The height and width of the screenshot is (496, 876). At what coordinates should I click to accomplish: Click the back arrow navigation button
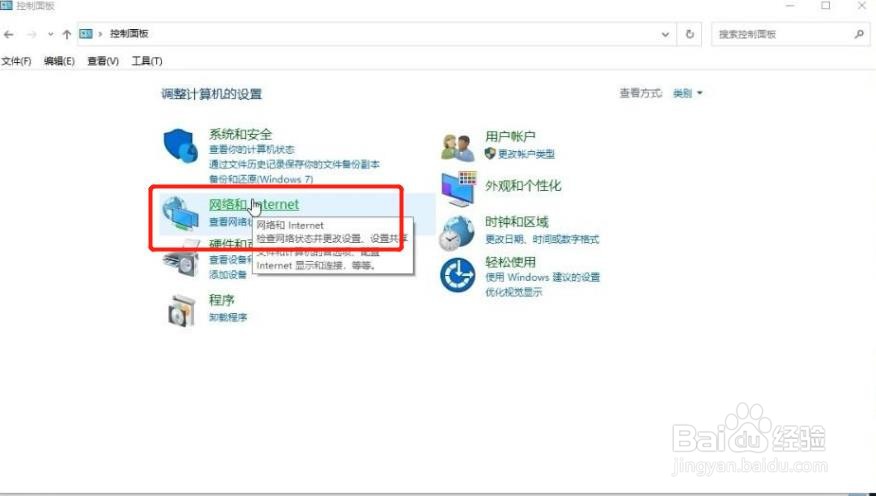8,35
